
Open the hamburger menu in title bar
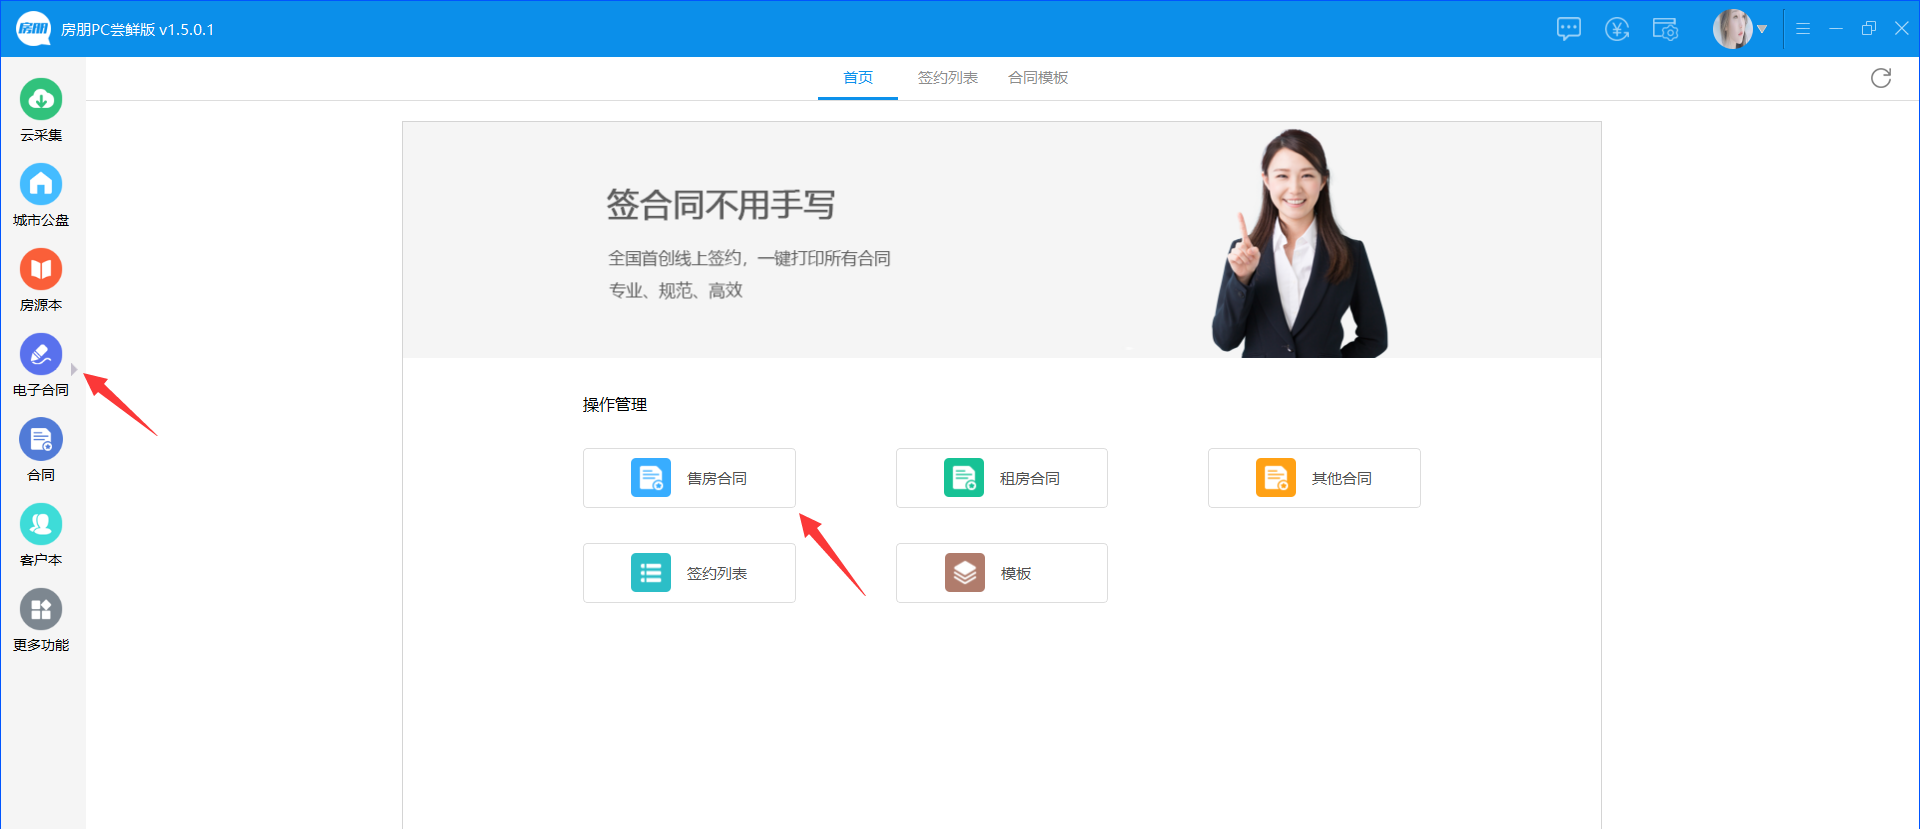(x=1803, y=29)
